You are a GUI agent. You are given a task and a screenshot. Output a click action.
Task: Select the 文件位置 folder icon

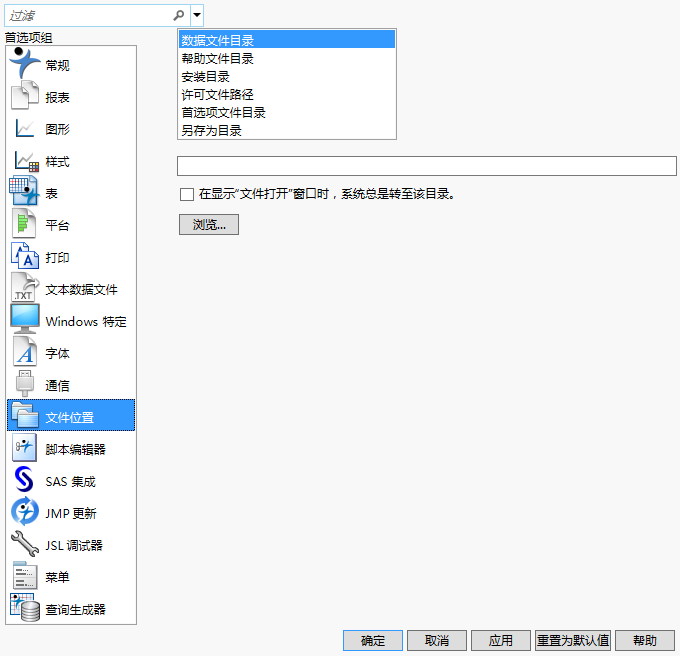click(x=25, y=415)
